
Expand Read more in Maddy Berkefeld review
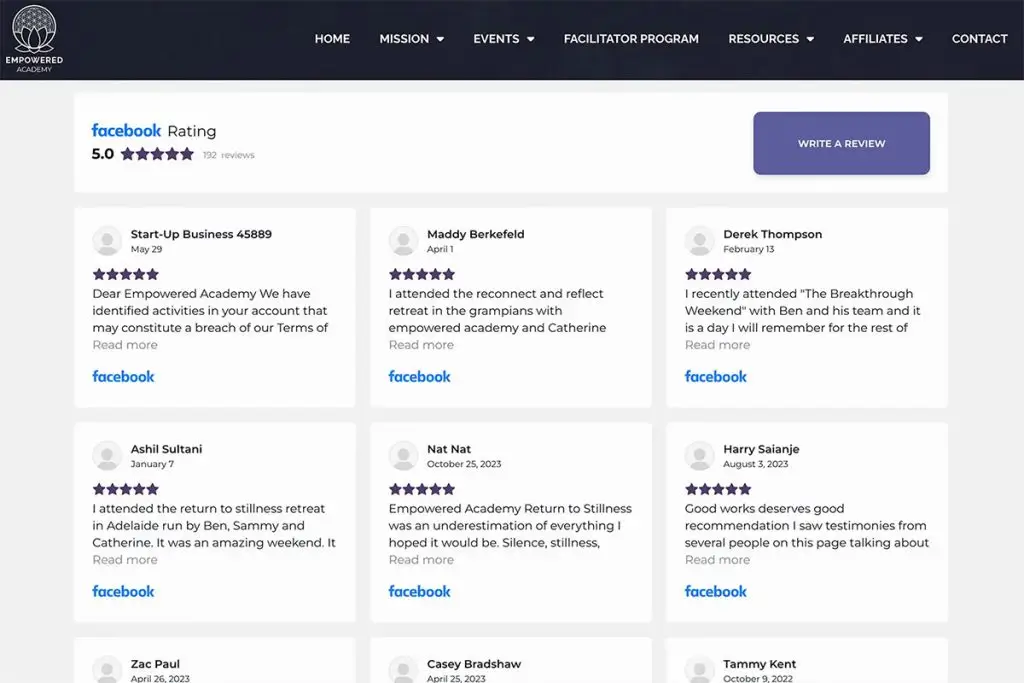[421, 345]
